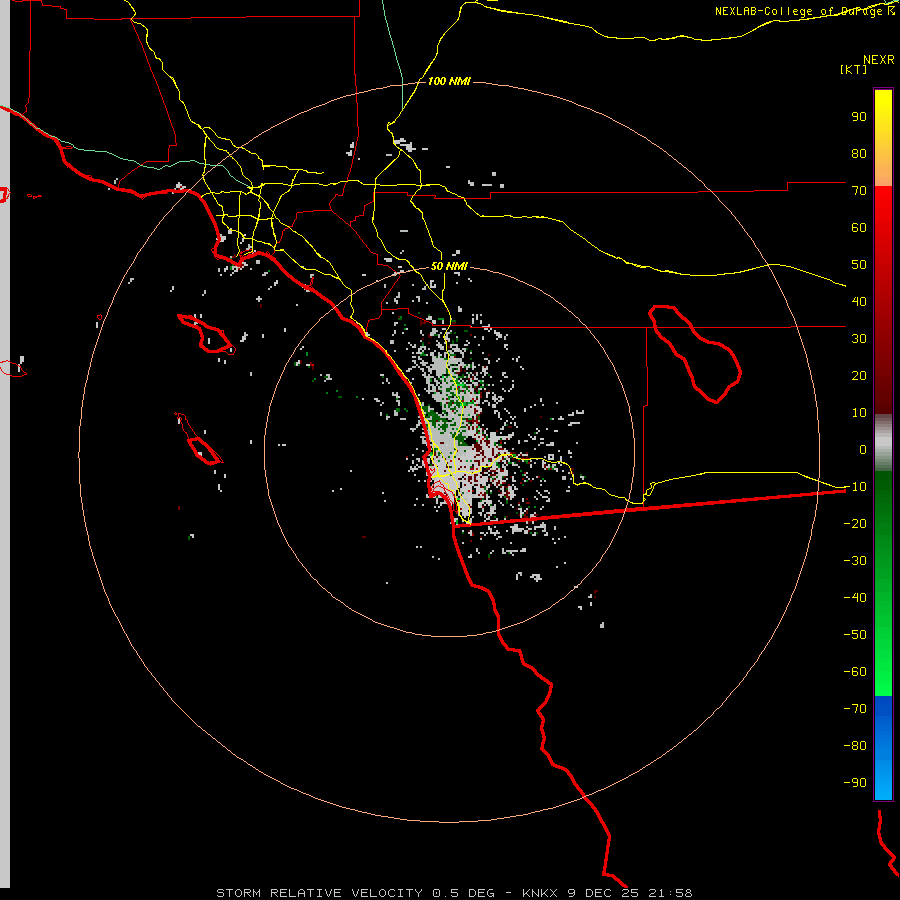The height and width of the screenshot is (900, 900).
Task: Click the -60 value on the velocity scale
Action: (855, 672)
